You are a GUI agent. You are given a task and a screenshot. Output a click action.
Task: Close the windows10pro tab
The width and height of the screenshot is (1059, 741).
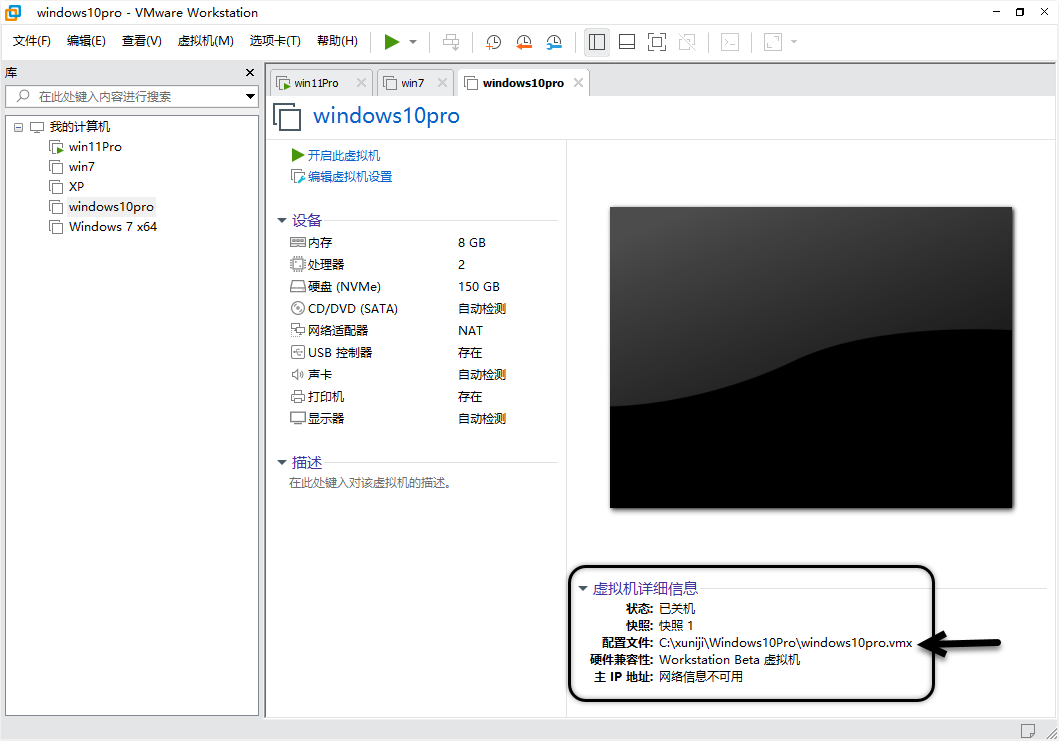click(578, 83)
